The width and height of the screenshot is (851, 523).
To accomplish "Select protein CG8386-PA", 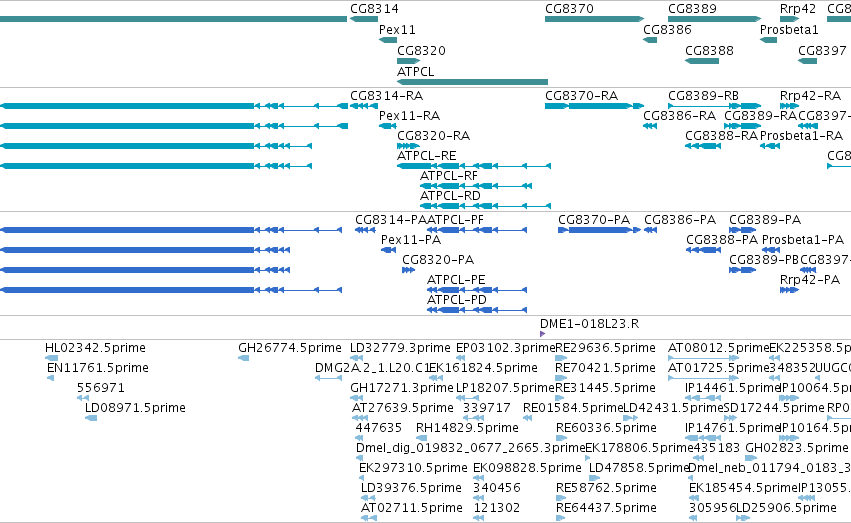I will pos(679,220).
